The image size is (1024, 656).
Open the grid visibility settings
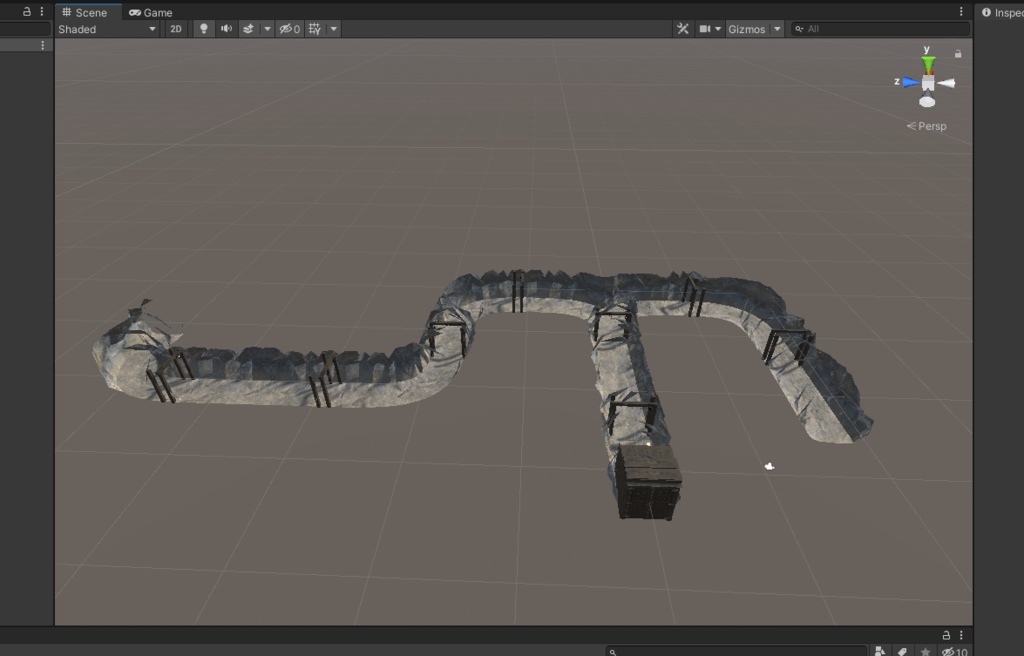coord(333,28)
